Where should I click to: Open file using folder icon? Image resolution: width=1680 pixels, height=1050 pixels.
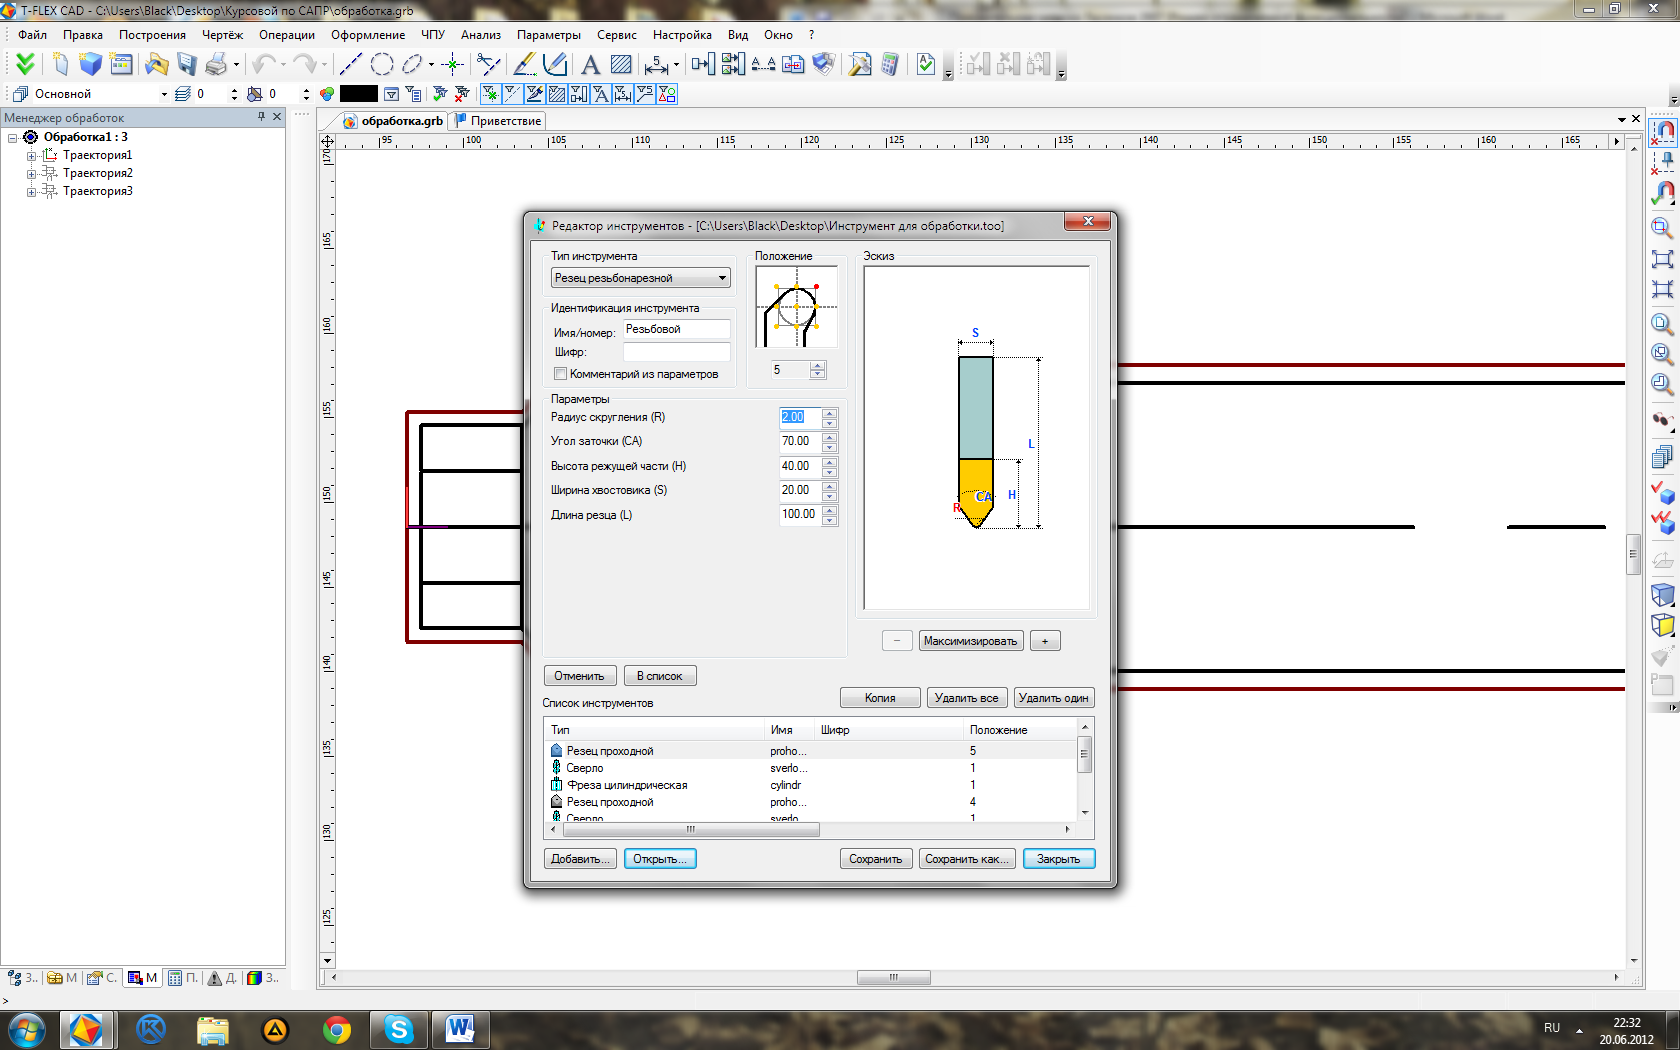coord(156,64)
